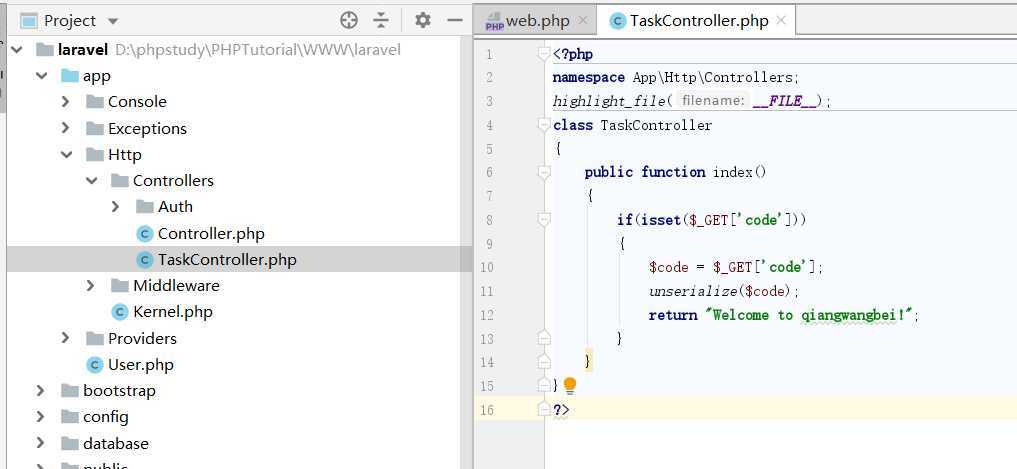This screenshot has height=469, width=1017.
Task: Click the unserialize call on line 11
Action: 693,291
